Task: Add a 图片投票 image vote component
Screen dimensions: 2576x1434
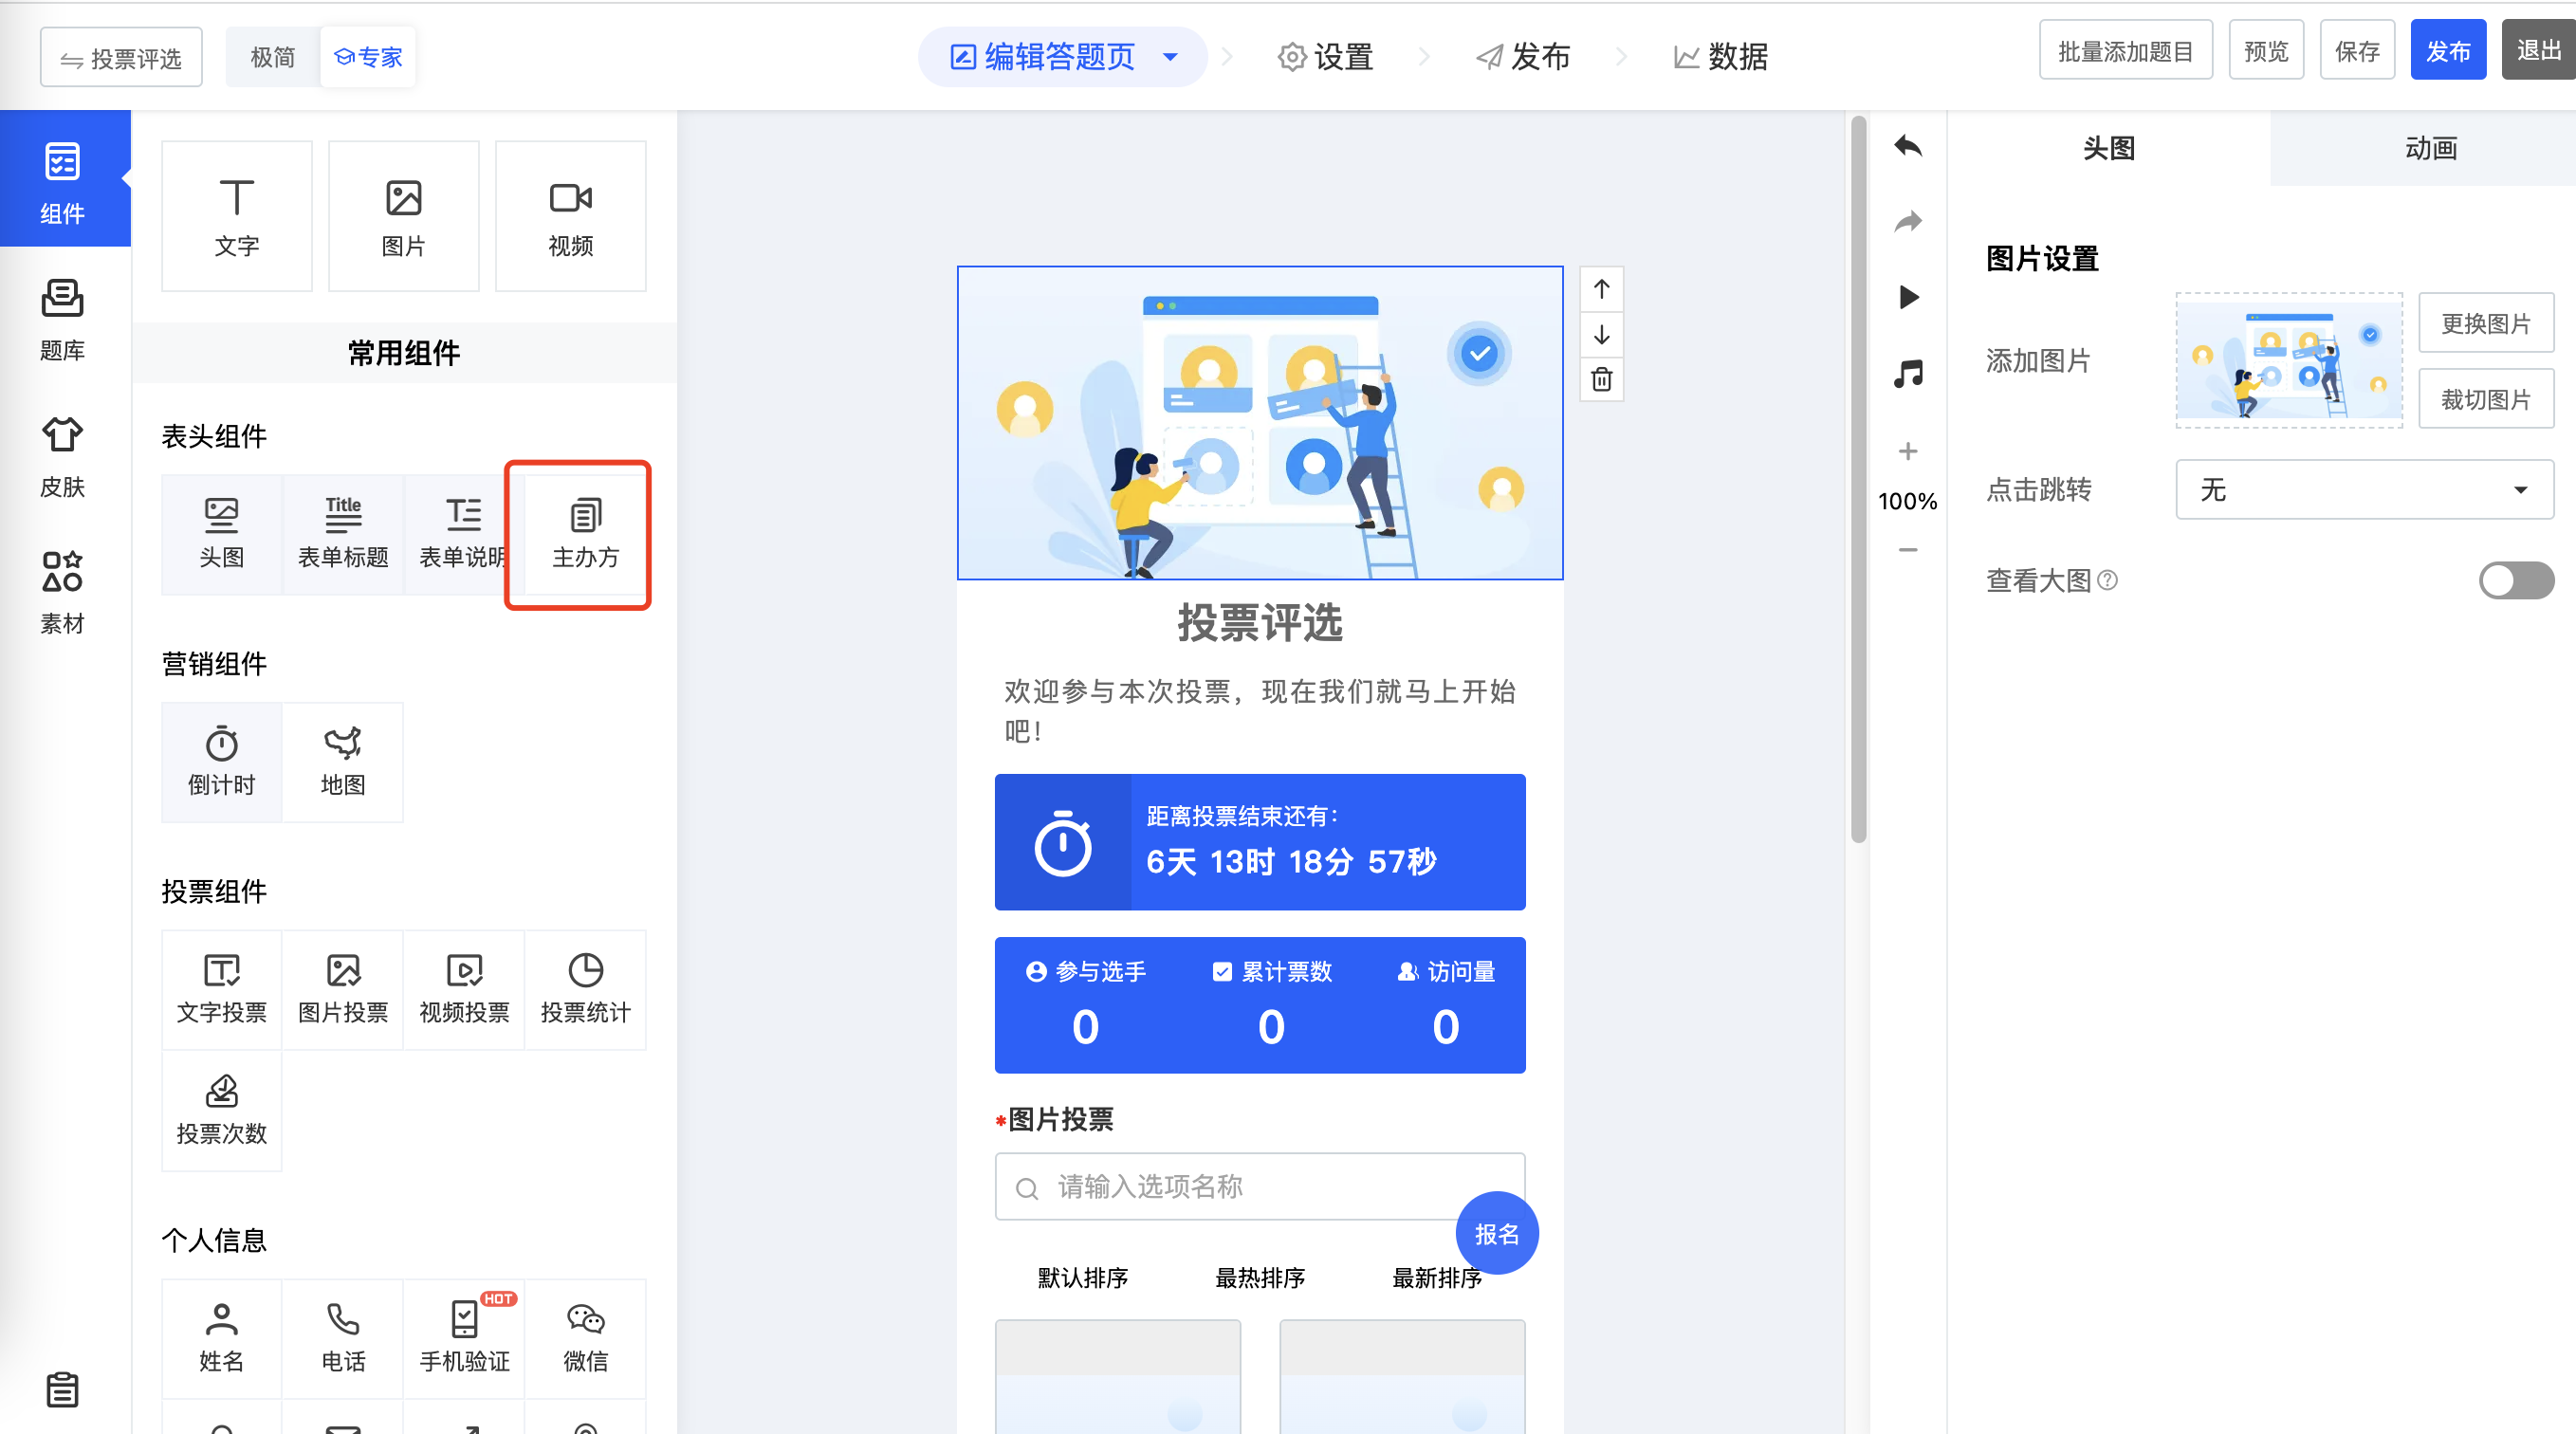Action: (343, 990)
